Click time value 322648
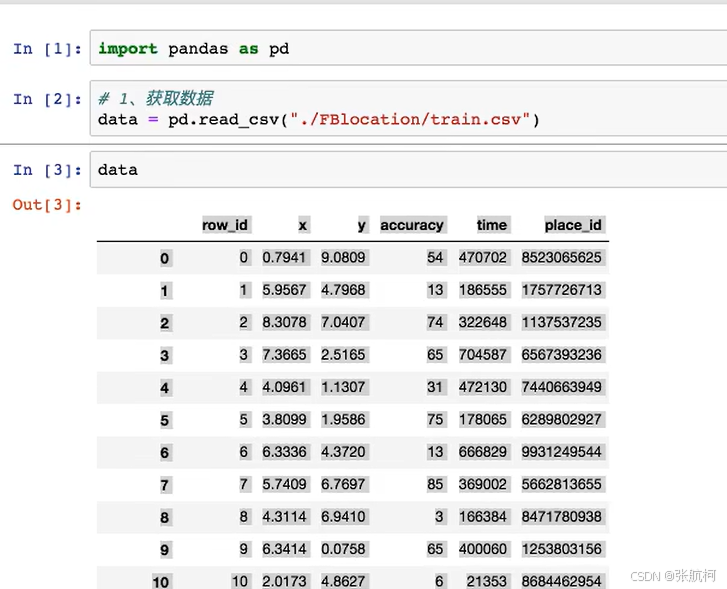The image size is (727, 589). (x=484, y=322)
